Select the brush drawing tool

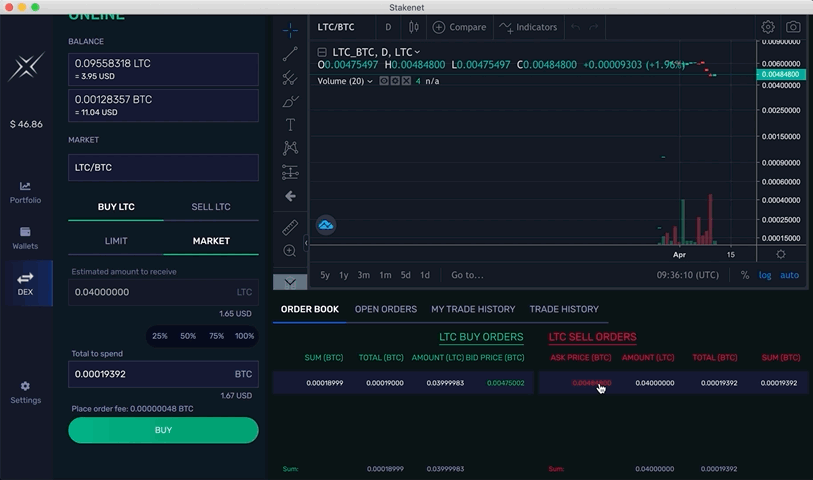click(290, 102)
